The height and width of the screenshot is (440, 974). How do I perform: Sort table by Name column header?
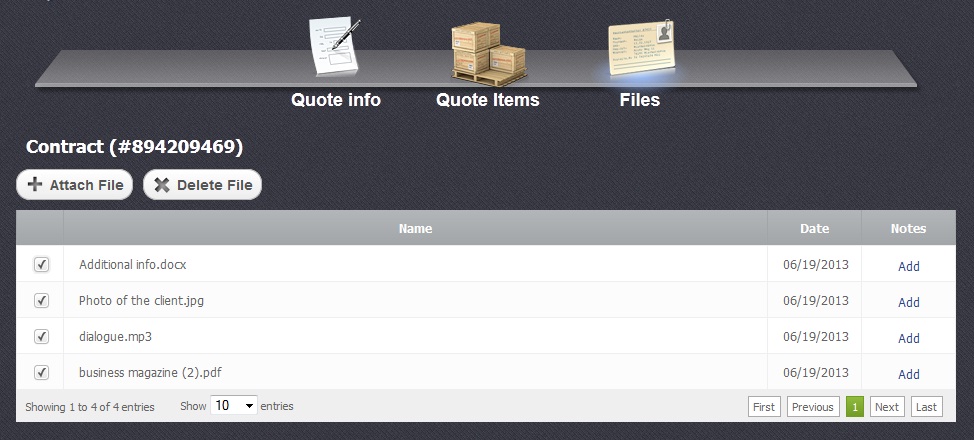[x=415, y=229]
